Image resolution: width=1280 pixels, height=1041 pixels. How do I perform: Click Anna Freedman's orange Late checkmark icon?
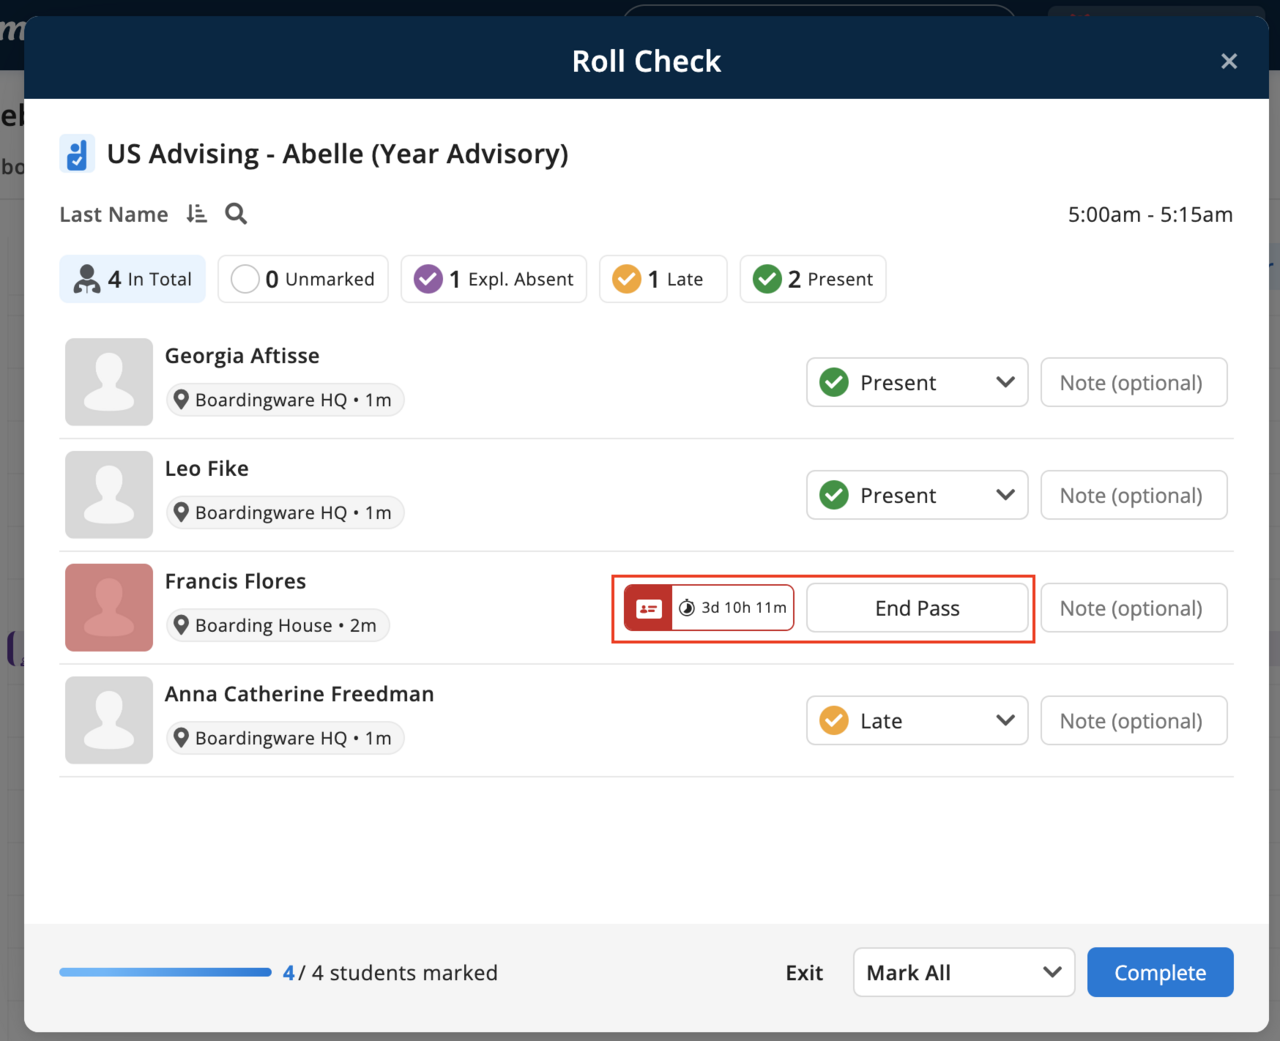point(834,721)
